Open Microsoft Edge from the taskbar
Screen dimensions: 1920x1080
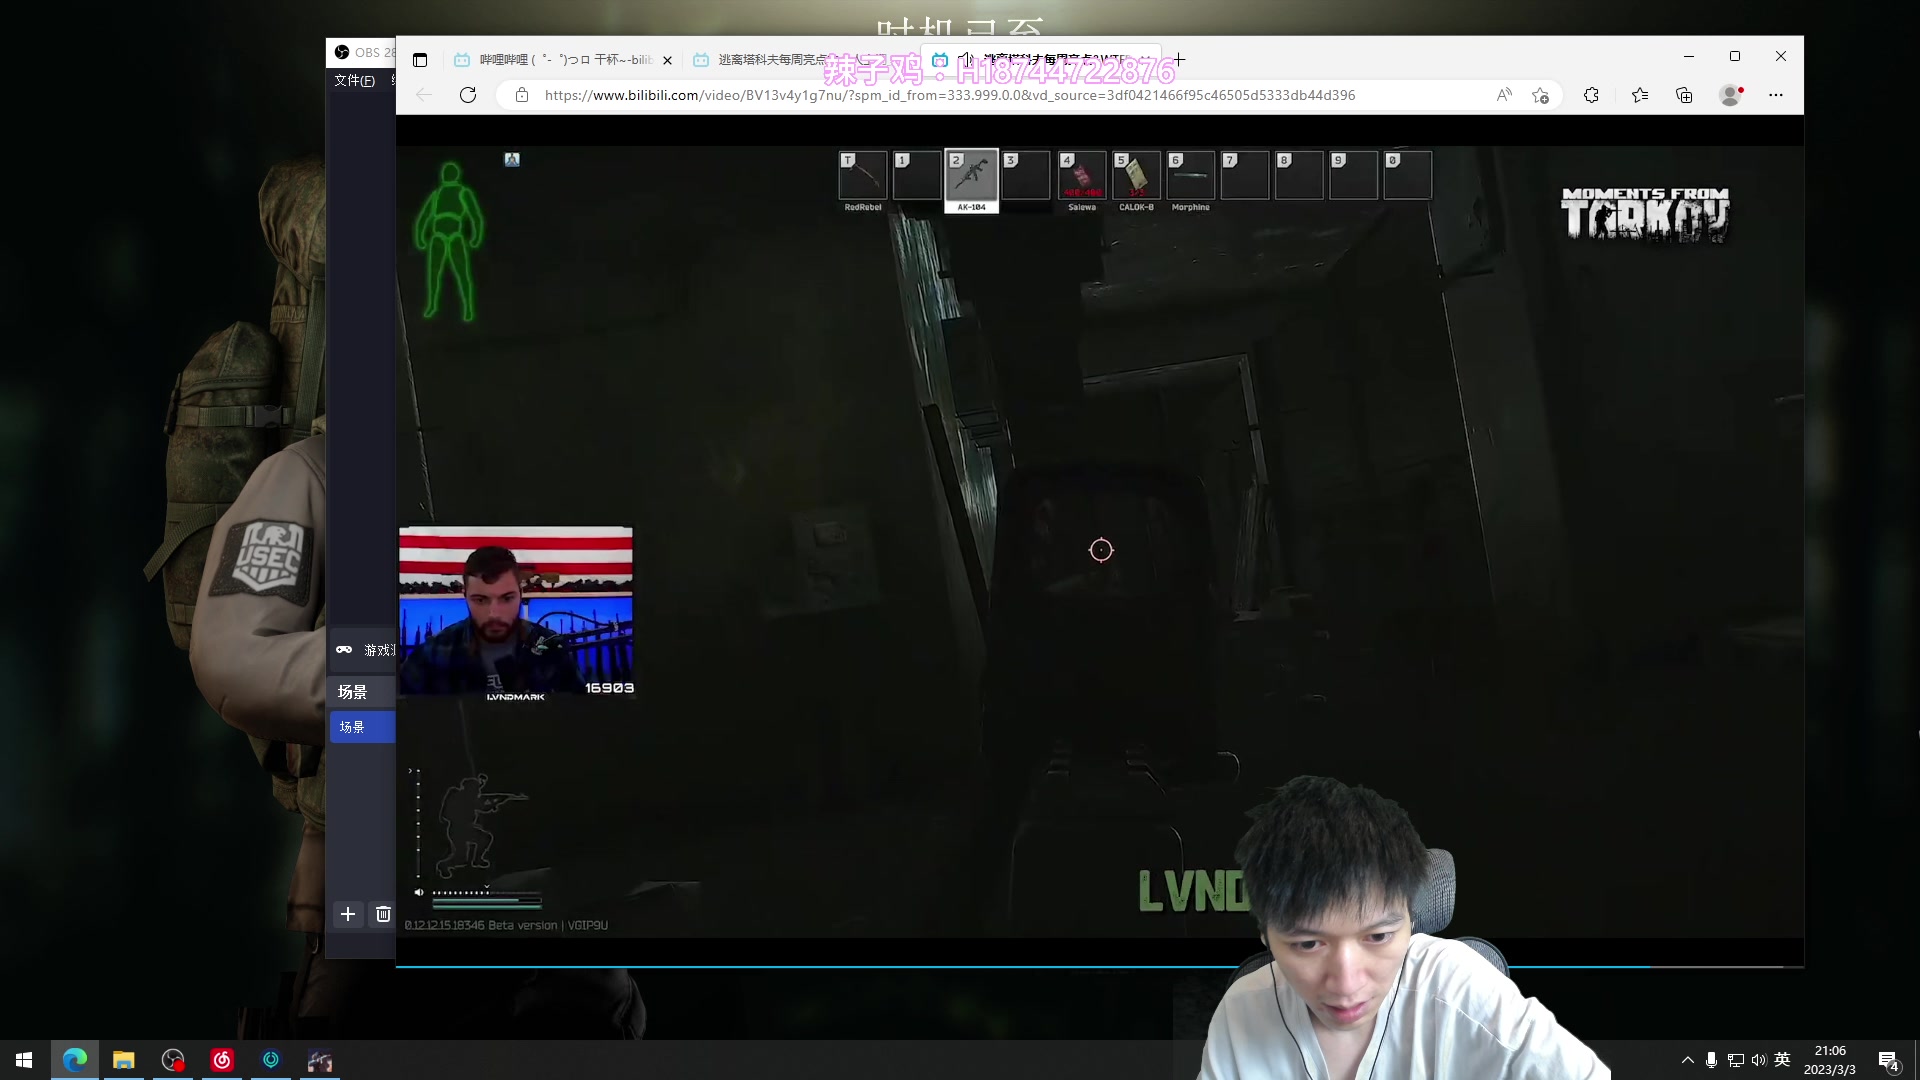75,1060
